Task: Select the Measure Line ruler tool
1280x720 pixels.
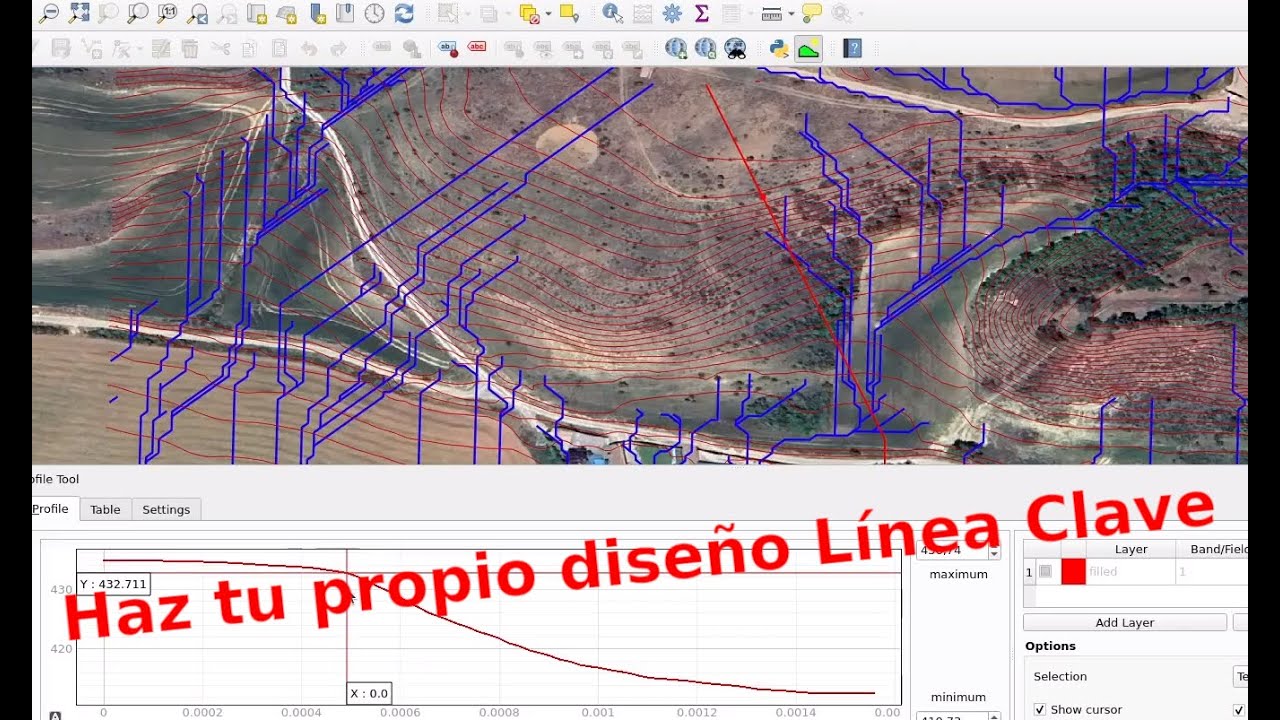Action: (x=771, y=13)
